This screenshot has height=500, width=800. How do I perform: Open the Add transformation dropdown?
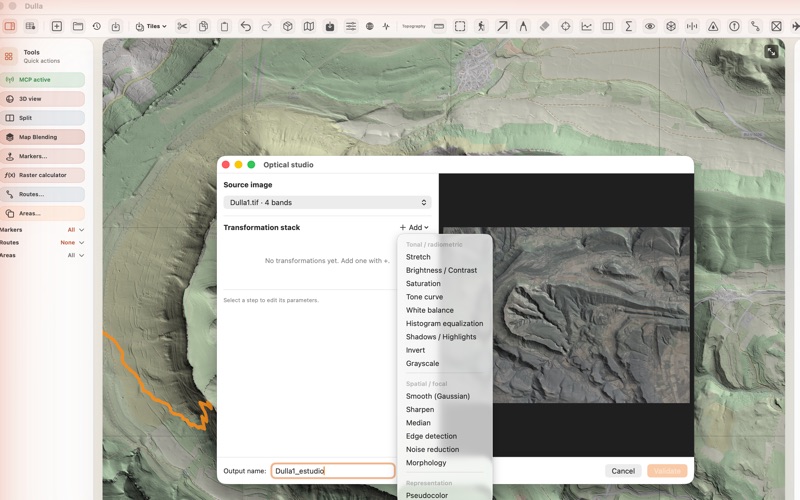(414, 228)
